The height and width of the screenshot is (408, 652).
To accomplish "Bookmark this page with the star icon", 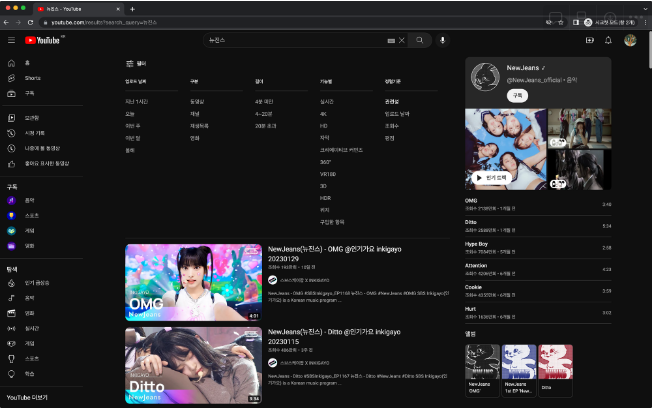I will click(561, 22).
